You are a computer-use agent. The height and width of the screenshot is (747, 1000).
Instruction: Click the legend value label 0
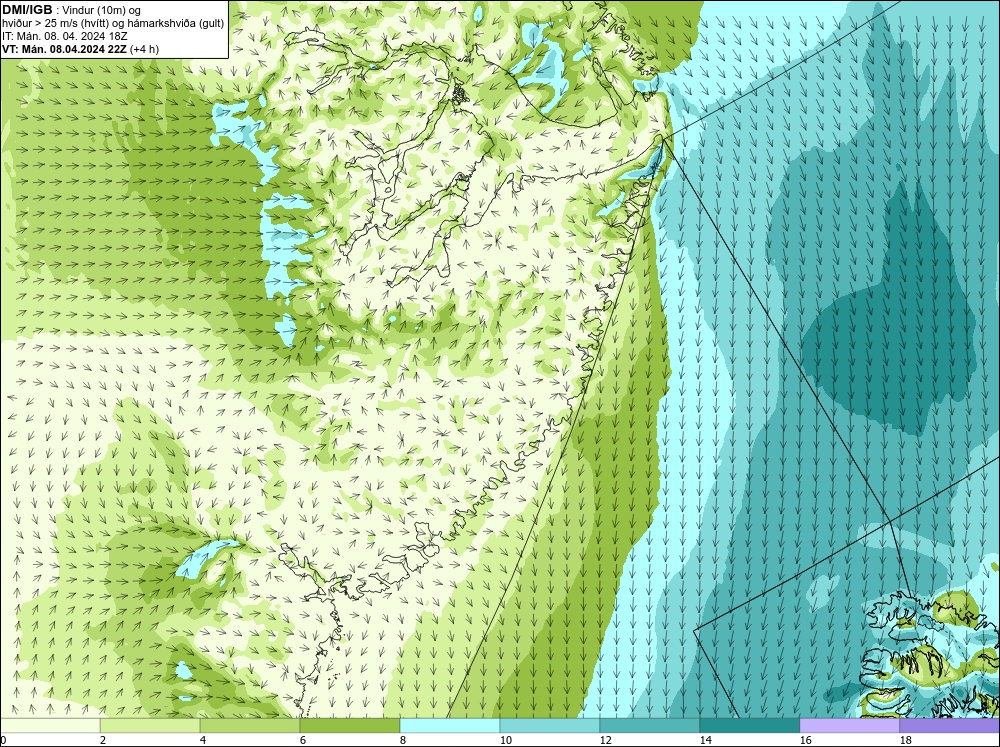point(4,740)
